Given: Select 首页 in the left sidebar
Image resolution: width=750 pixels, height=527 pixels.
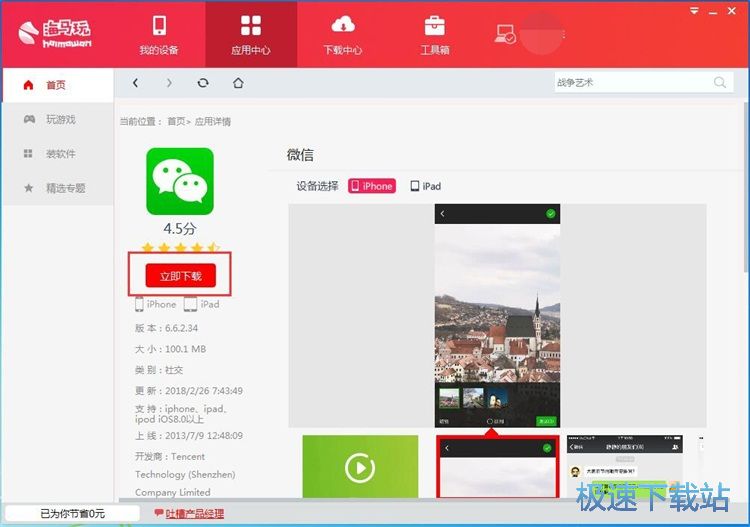Looking at the screenshot, I should click(x=56, y=86).
